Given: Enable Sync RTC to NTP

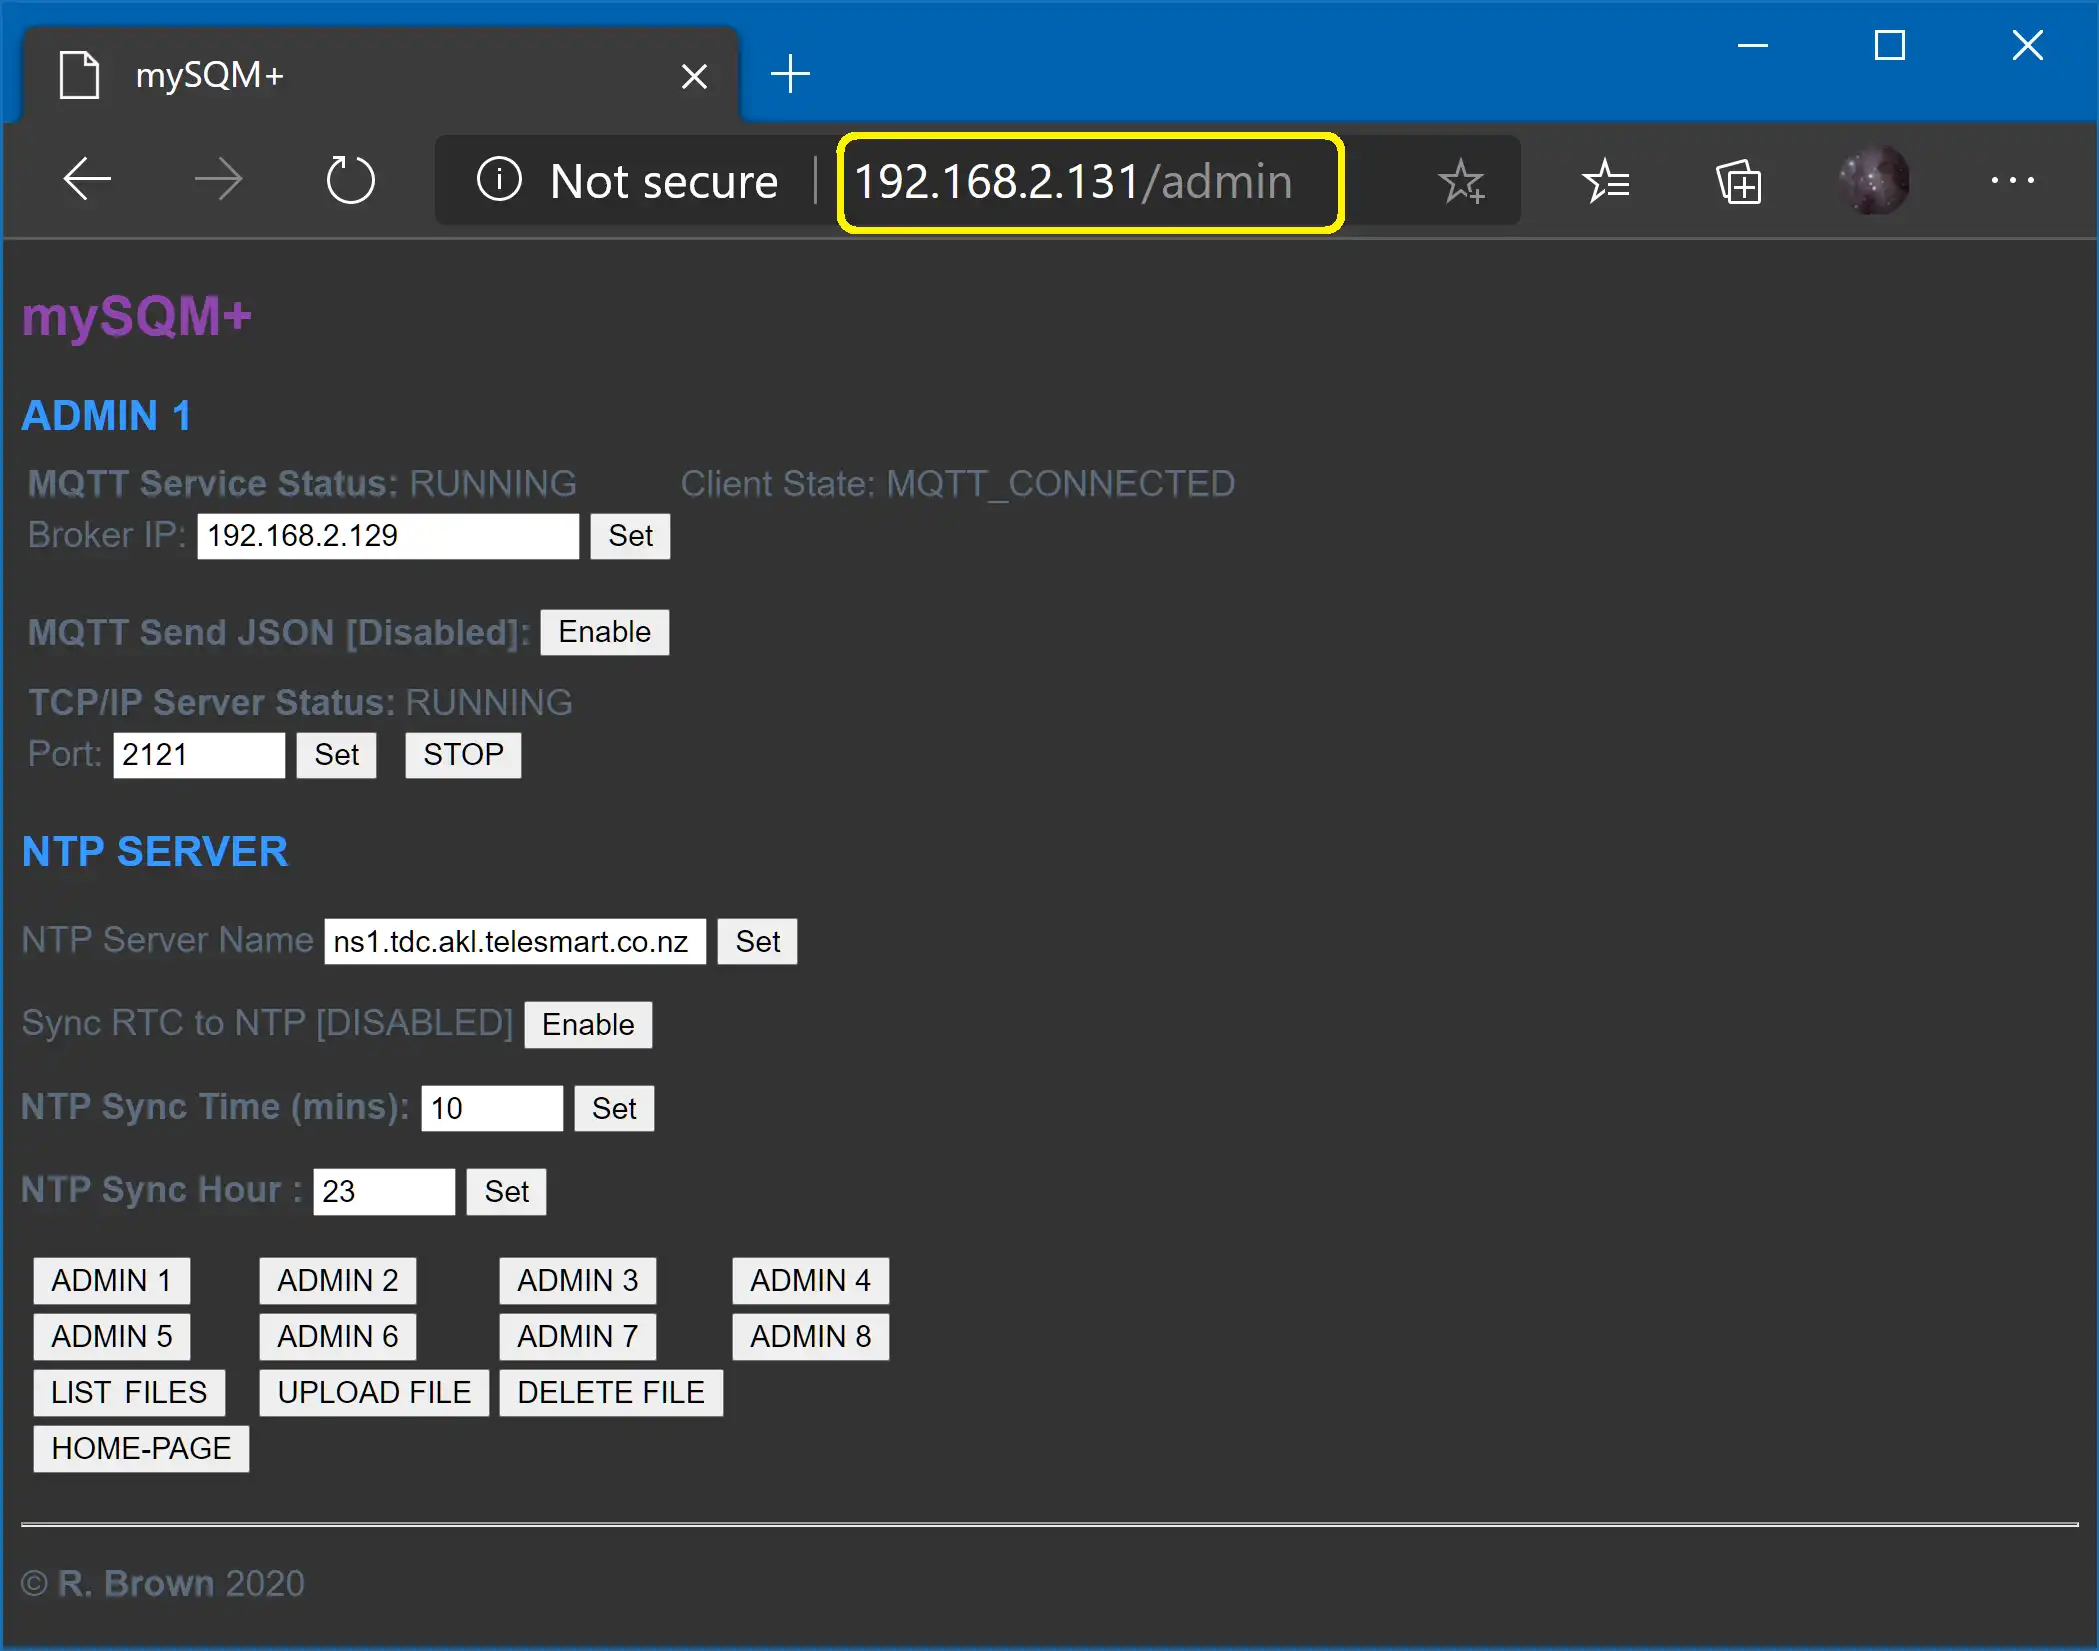Looking at the screenshot, I should [x=588, y=1025].
